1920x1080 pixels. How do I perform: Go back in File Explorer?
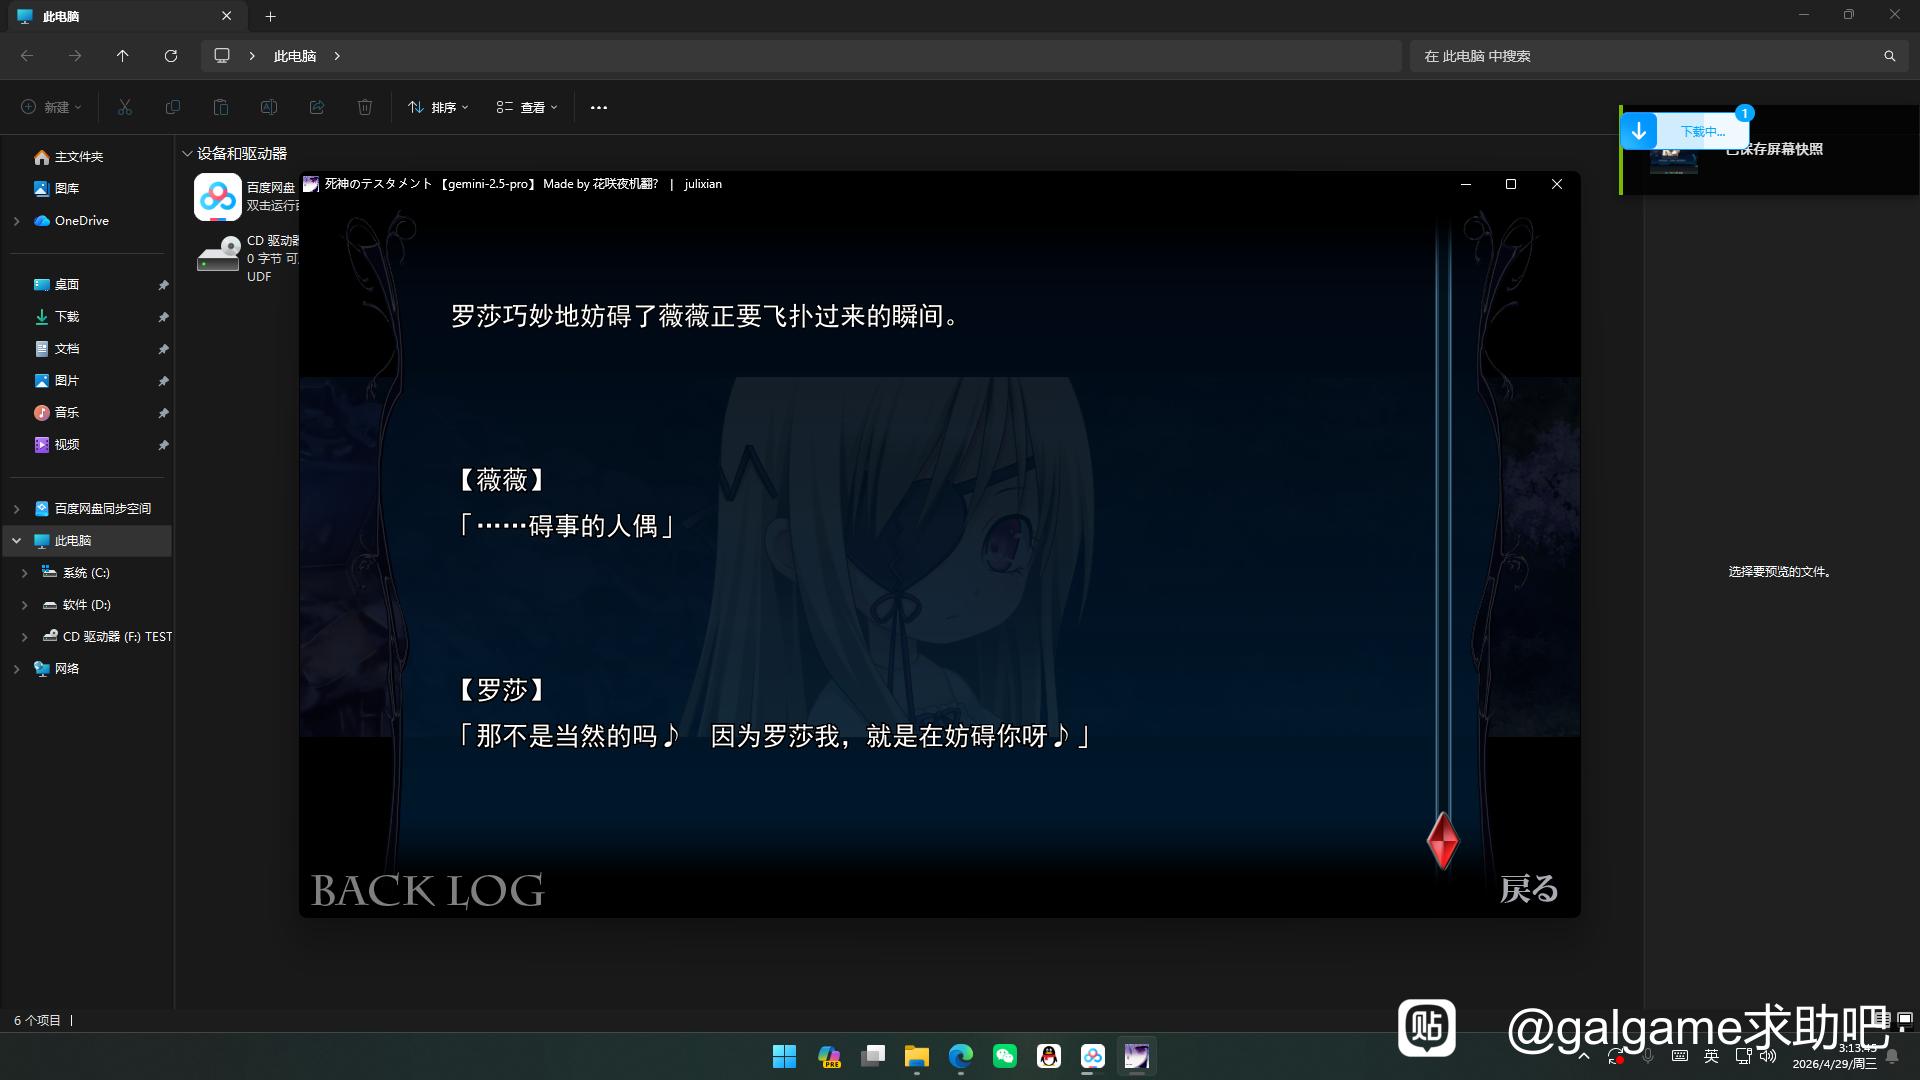27,56
